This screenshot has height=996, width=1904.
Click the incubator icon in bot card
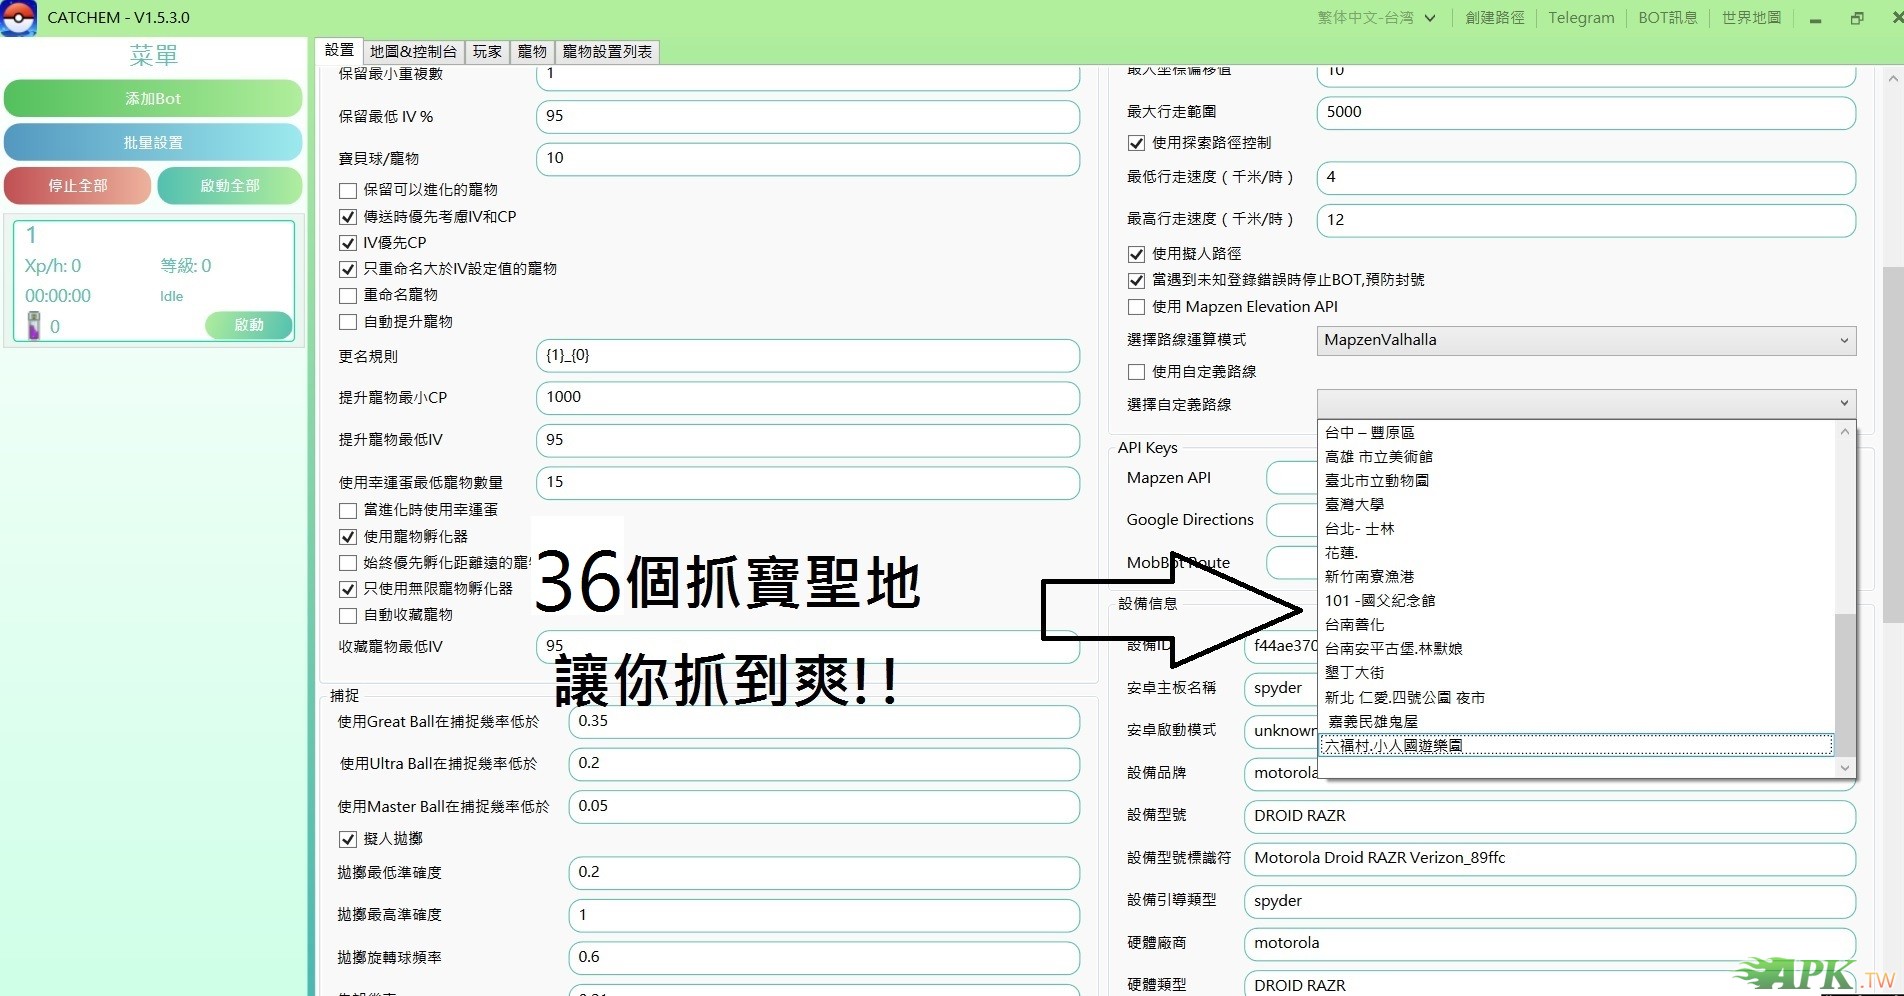coord(34,325)
